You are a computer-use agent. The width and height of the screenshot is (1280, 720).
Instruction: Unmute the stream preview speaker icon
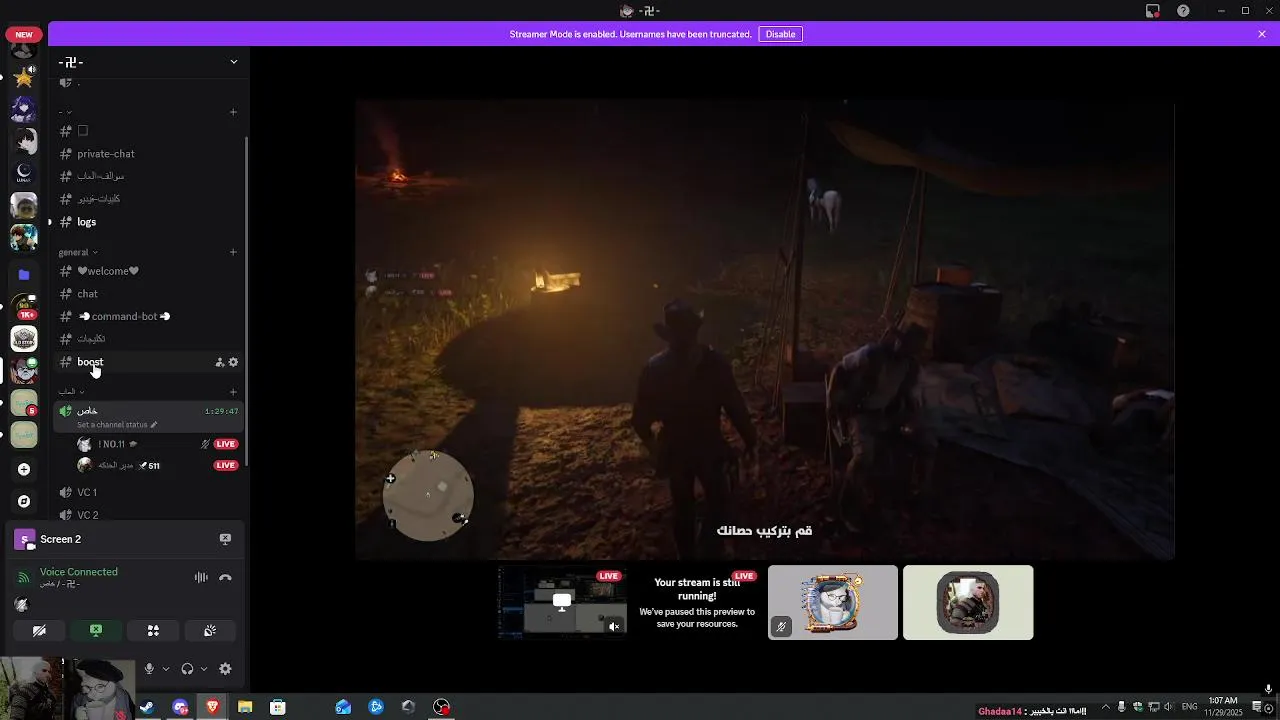click(x=614, y=627)
